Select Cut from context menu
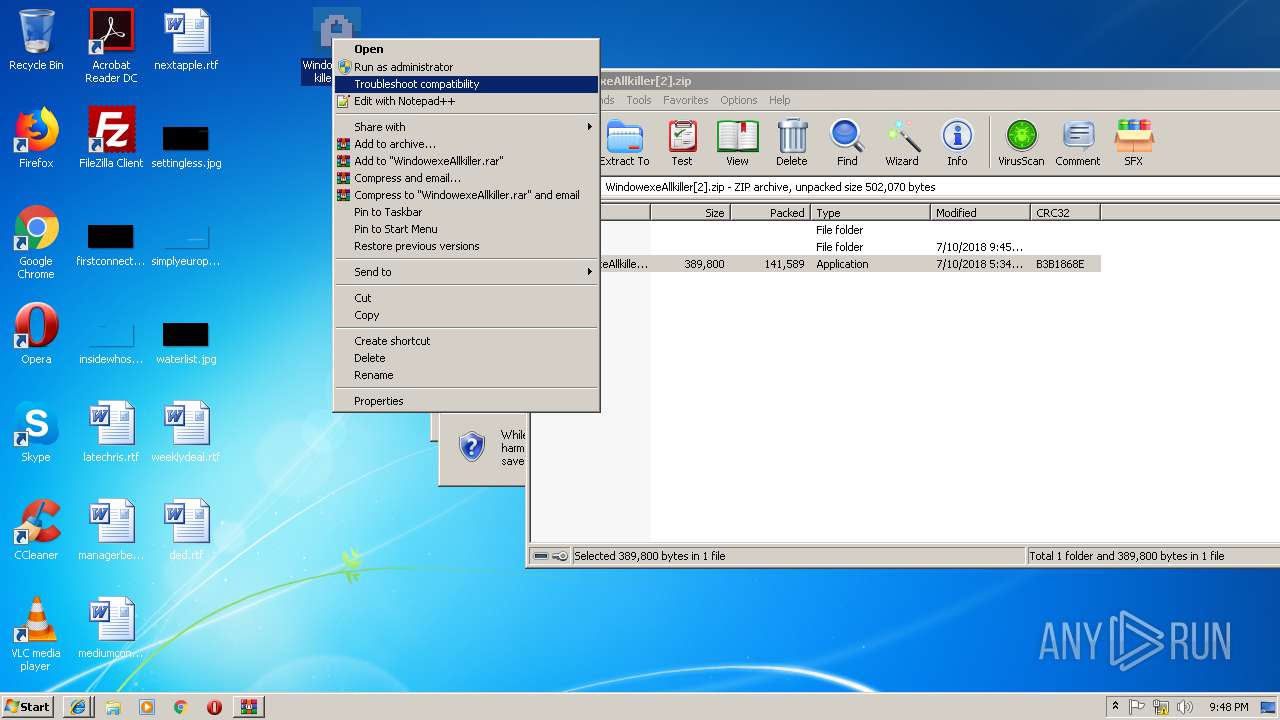The width and height of the screenshot is (1280, 720). tap(466, 298)
